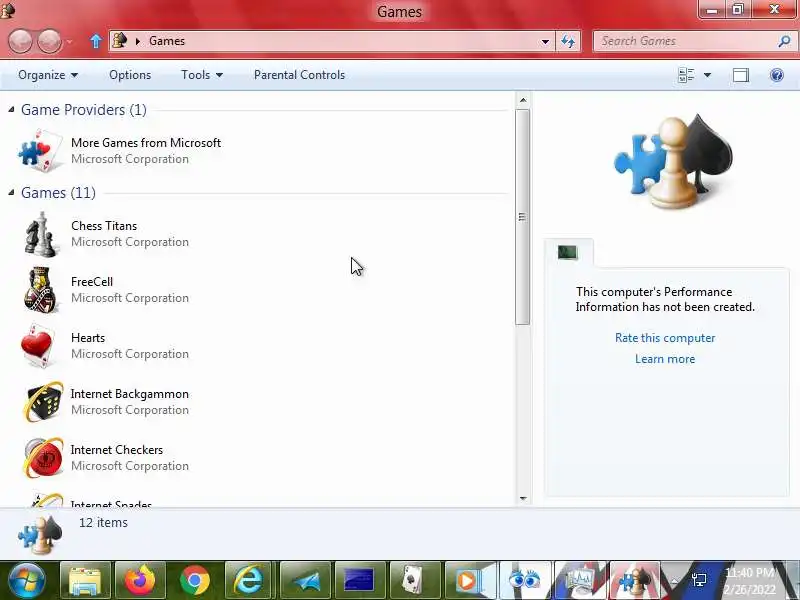The height and width of the screenshot is (600, 800).
Task: Click the search magnifier icon
Action: pos(784,41)
